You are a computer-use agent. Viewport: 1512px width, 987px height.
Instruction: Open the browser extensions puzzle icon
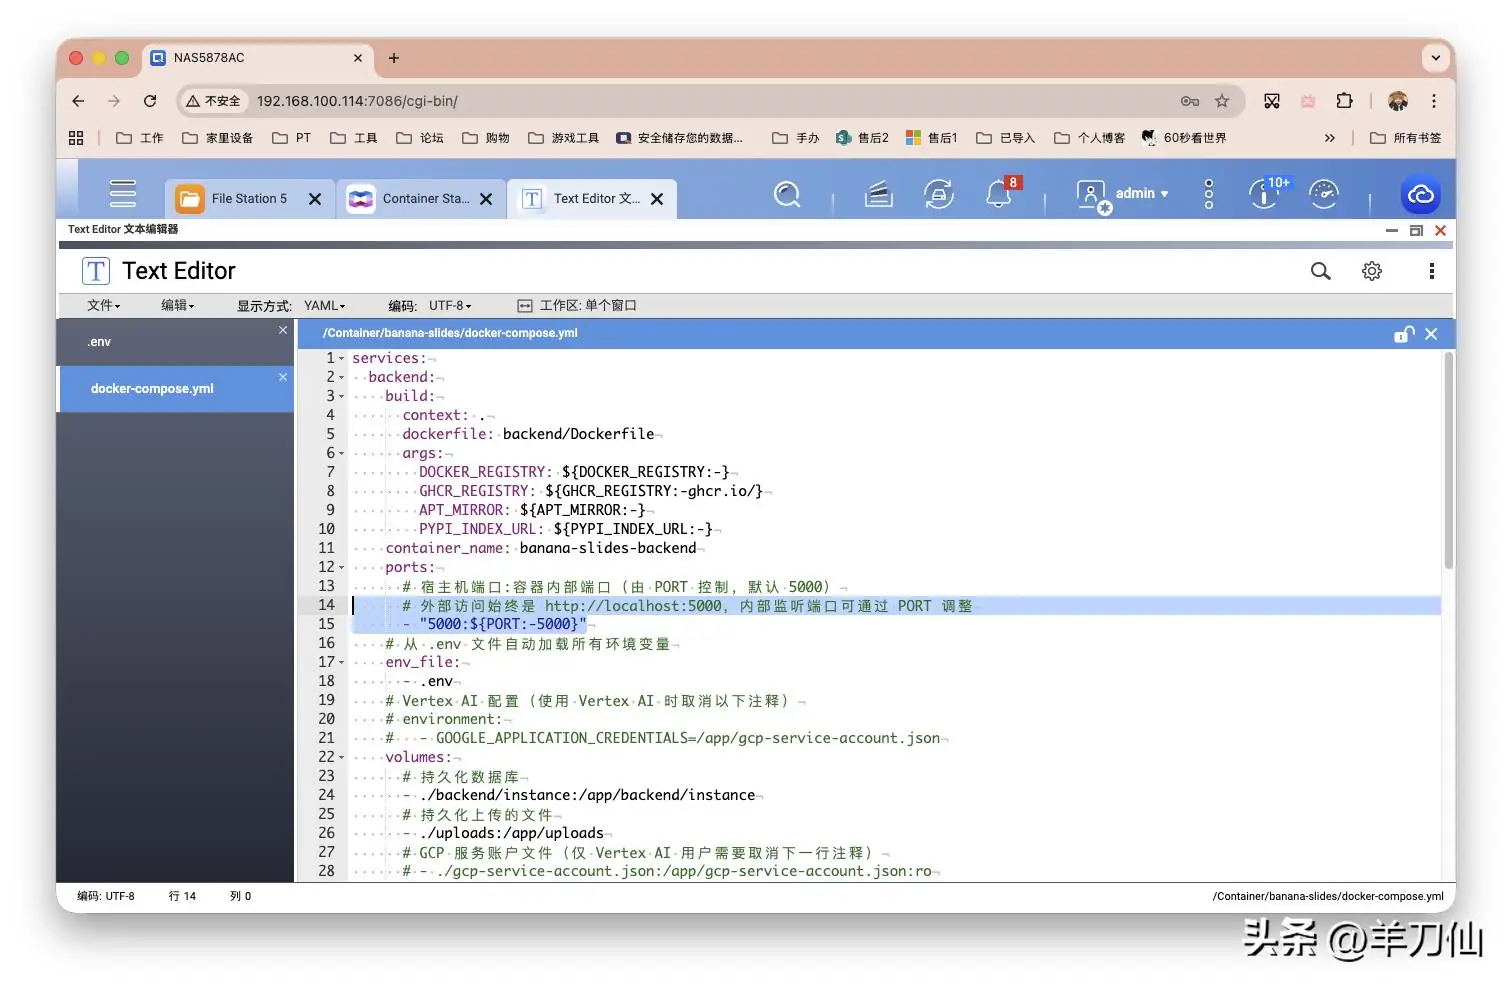coord(1345,101)
